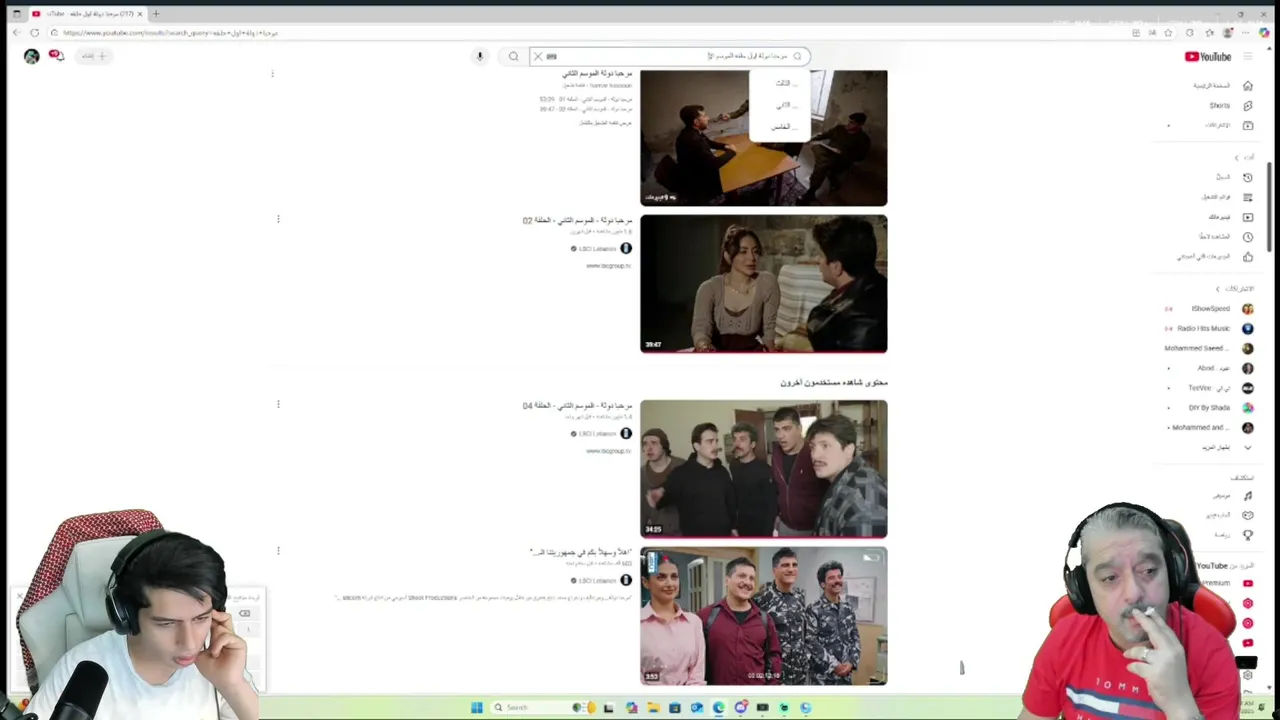This screenshot has width=1280, height=720.
Task: Reload the page with refresh icon
Action: coord(35,33)
